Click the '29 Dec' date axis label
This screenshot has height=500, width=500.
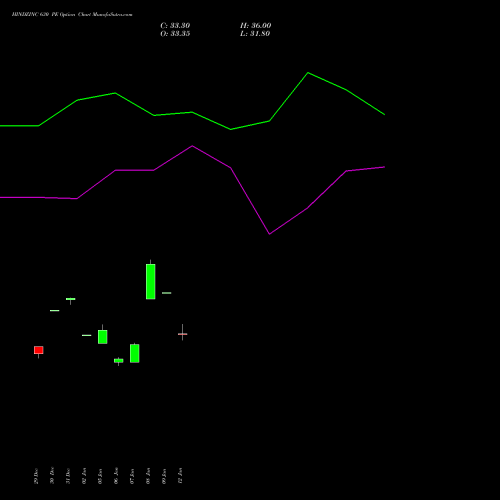(36, 476)
